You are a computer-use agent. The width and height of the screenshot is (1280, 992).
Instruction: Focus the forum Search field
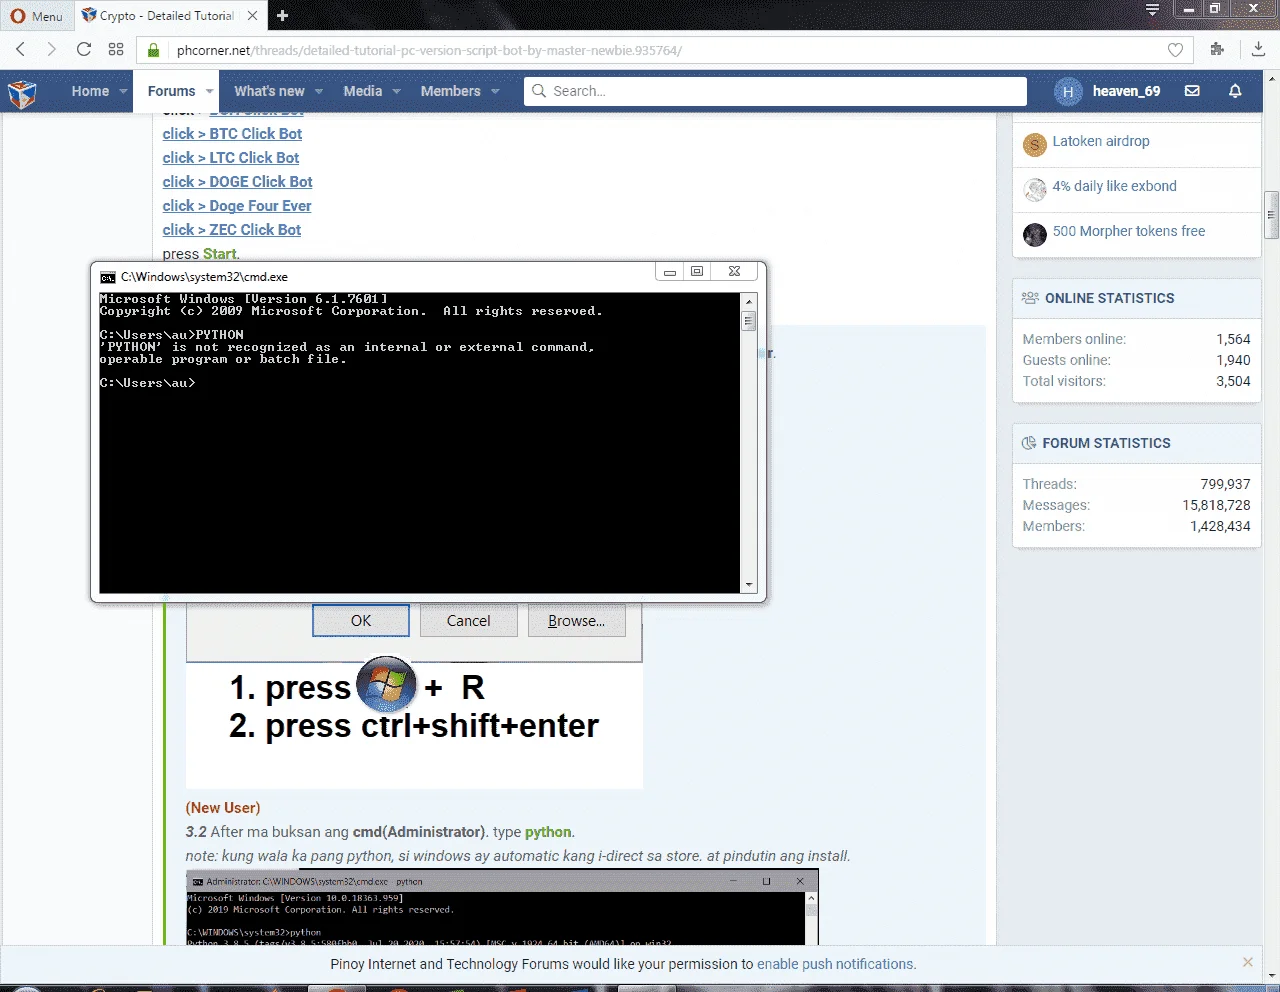click(775, 91)
